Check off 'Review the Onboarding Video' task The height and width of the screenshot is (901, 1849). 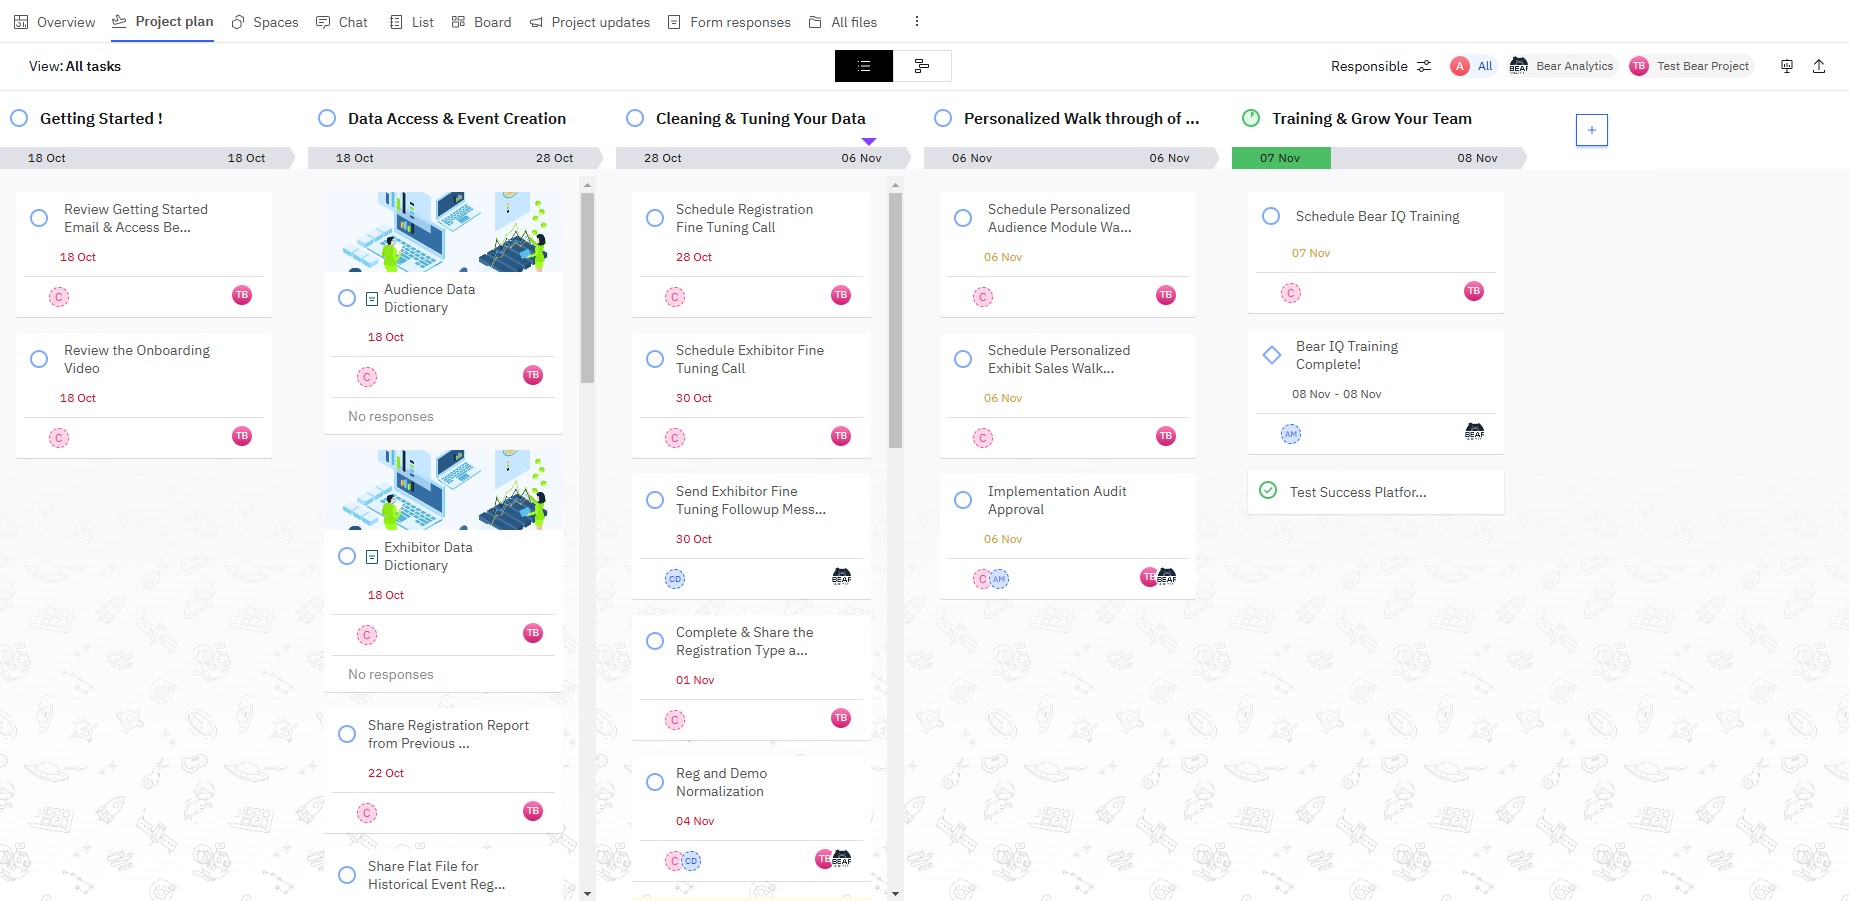tap(39, 359)
